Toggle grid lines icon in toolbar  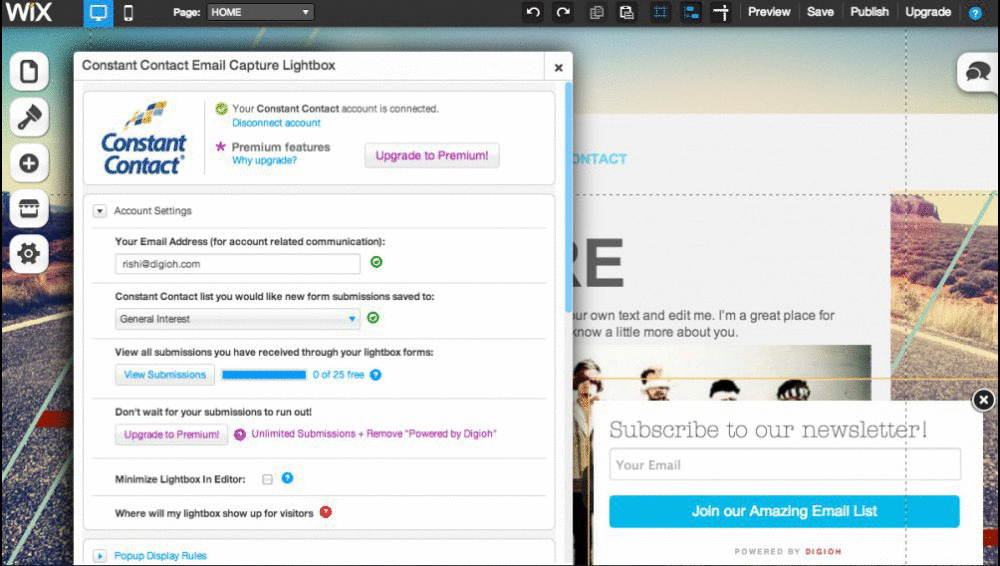(661, 12)
